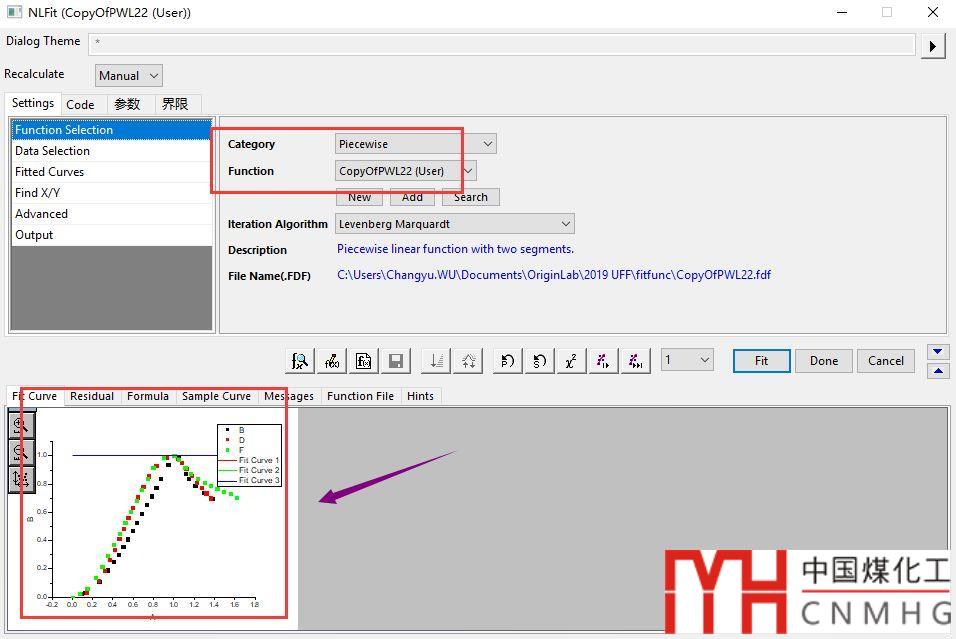The width and height of the screenshot is (956, 639).
Task: Click the Reinitialize Parameters (P) icon
Action: coord(507,361)
